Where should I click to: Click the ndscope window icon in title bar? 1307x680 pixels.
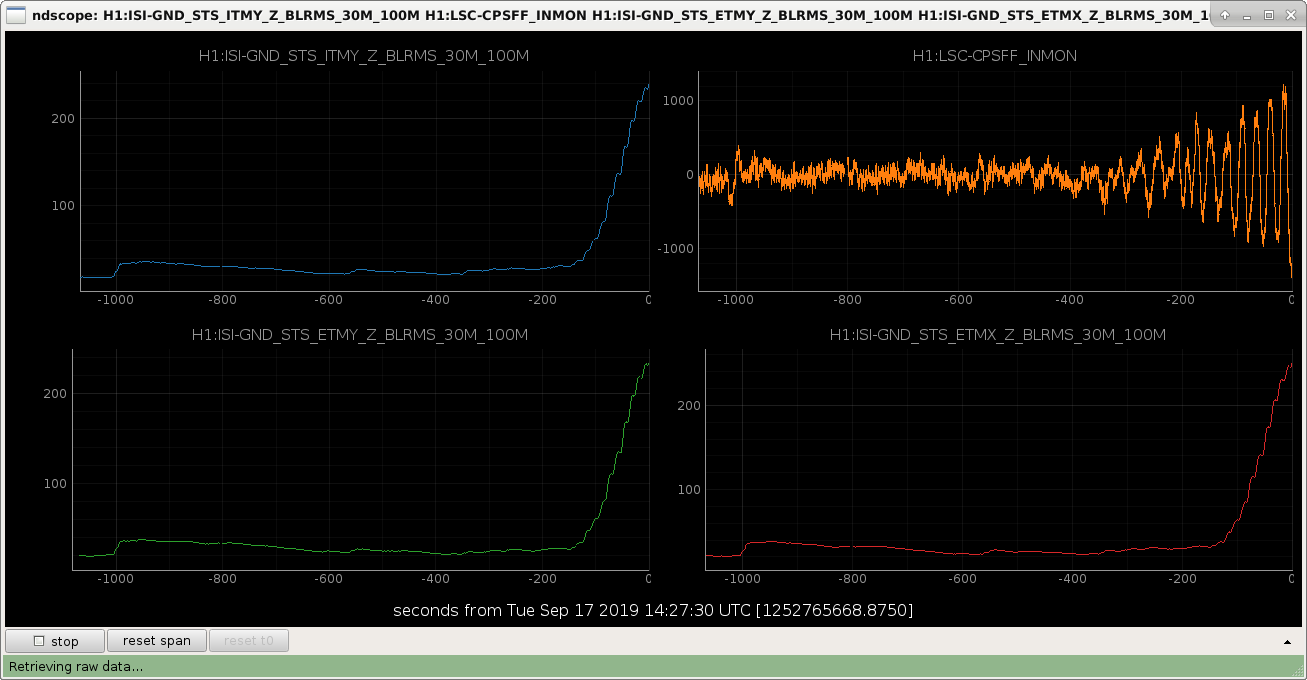coord(17,15)
